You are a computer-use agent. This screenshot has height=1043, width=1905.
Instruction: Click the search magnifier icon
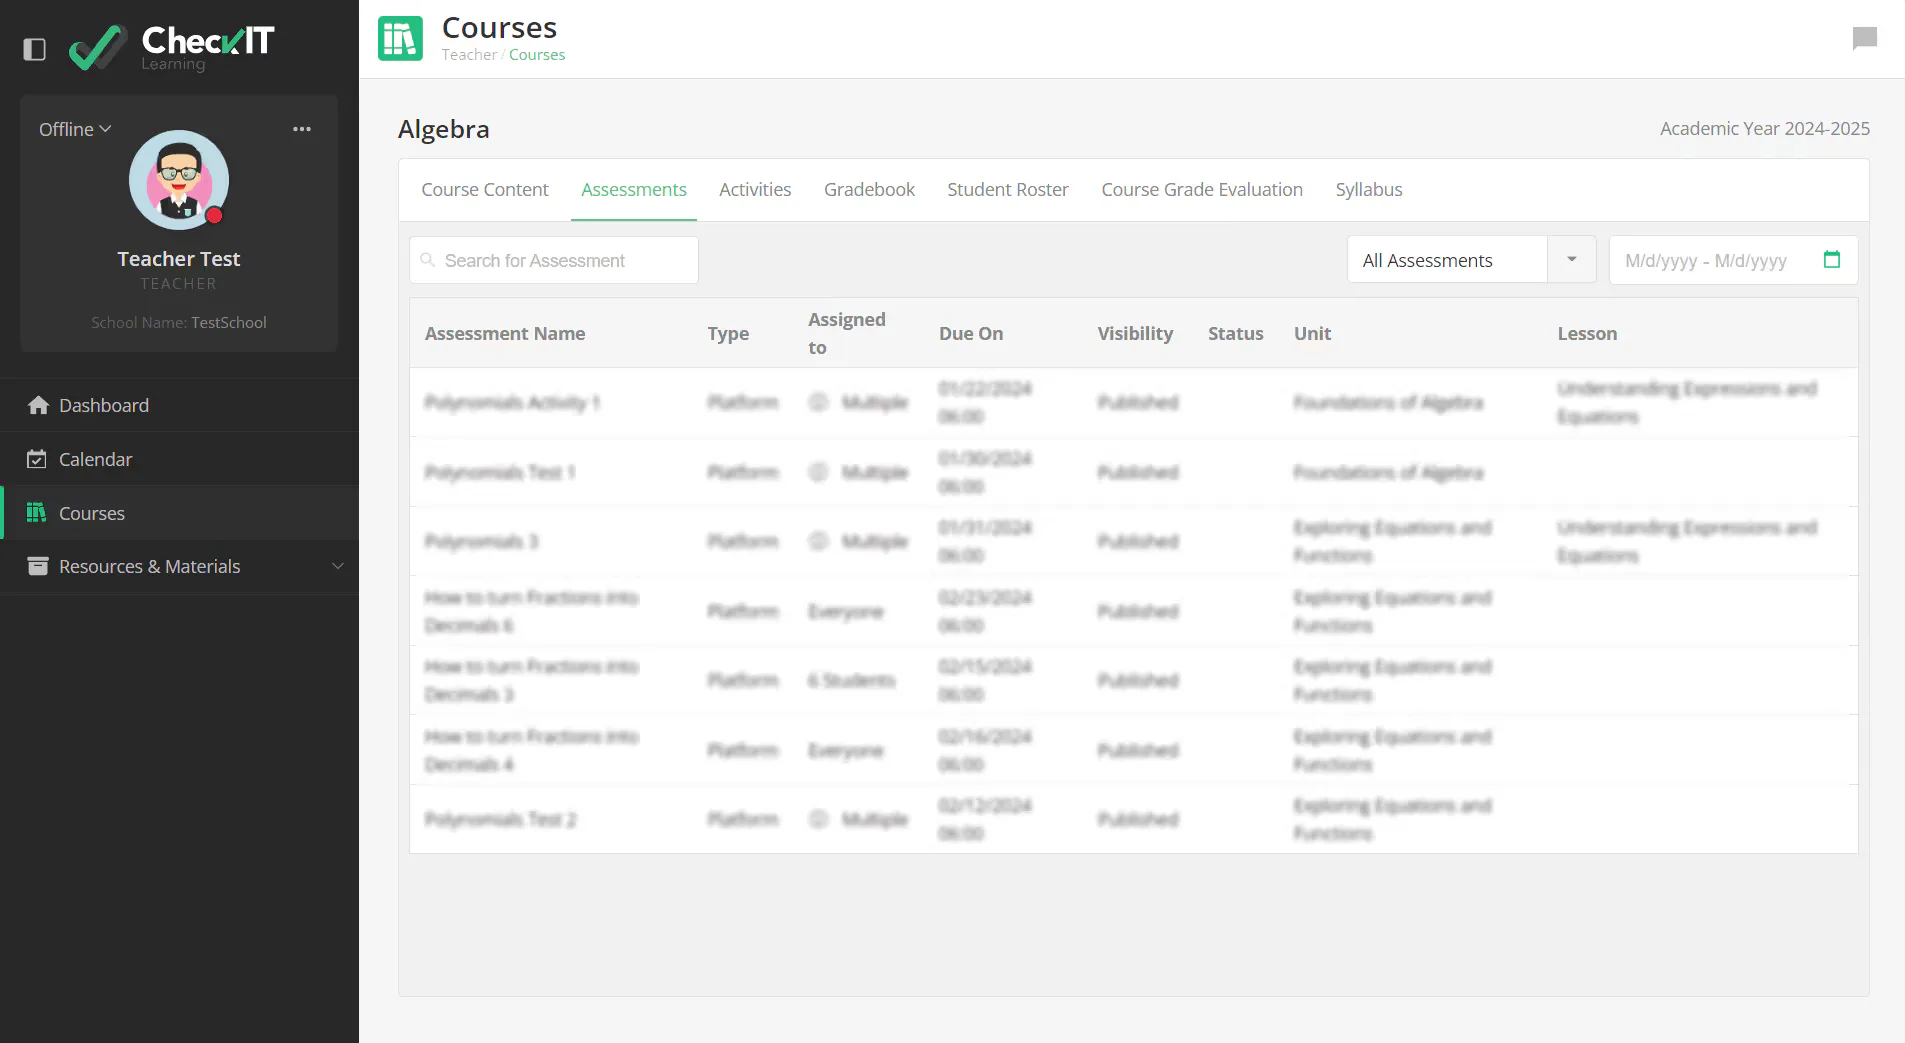(x=428, y=260)
